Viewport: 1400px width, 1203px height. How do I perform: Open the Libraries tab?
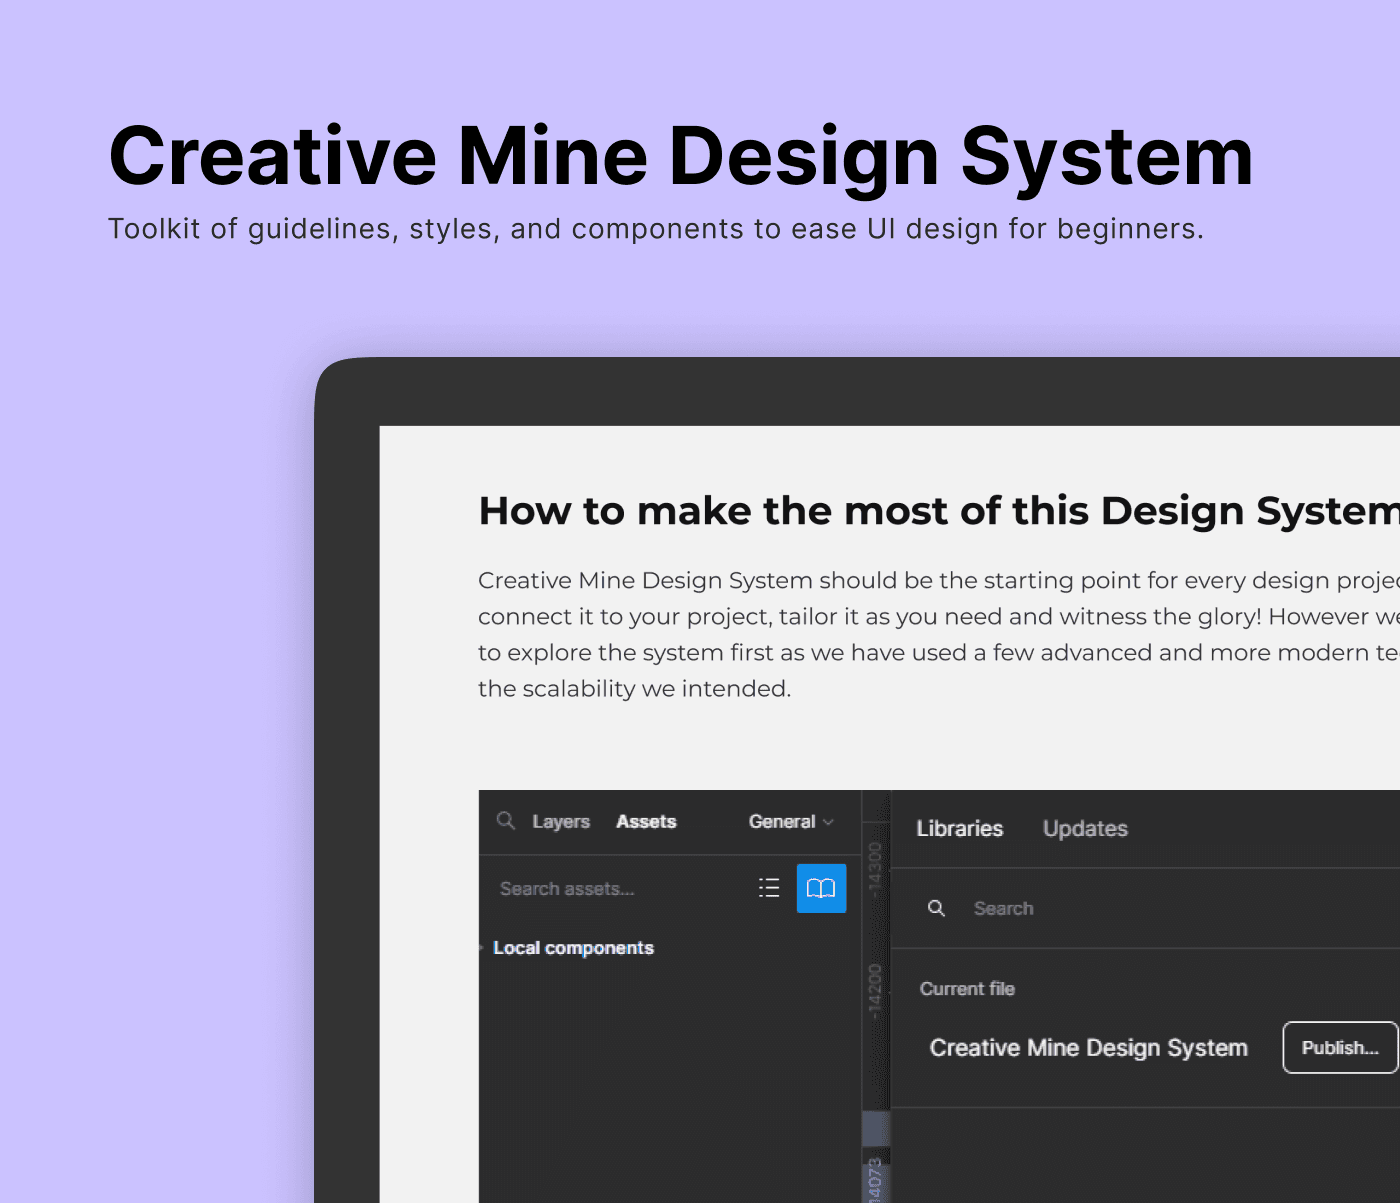click(959, 828)
